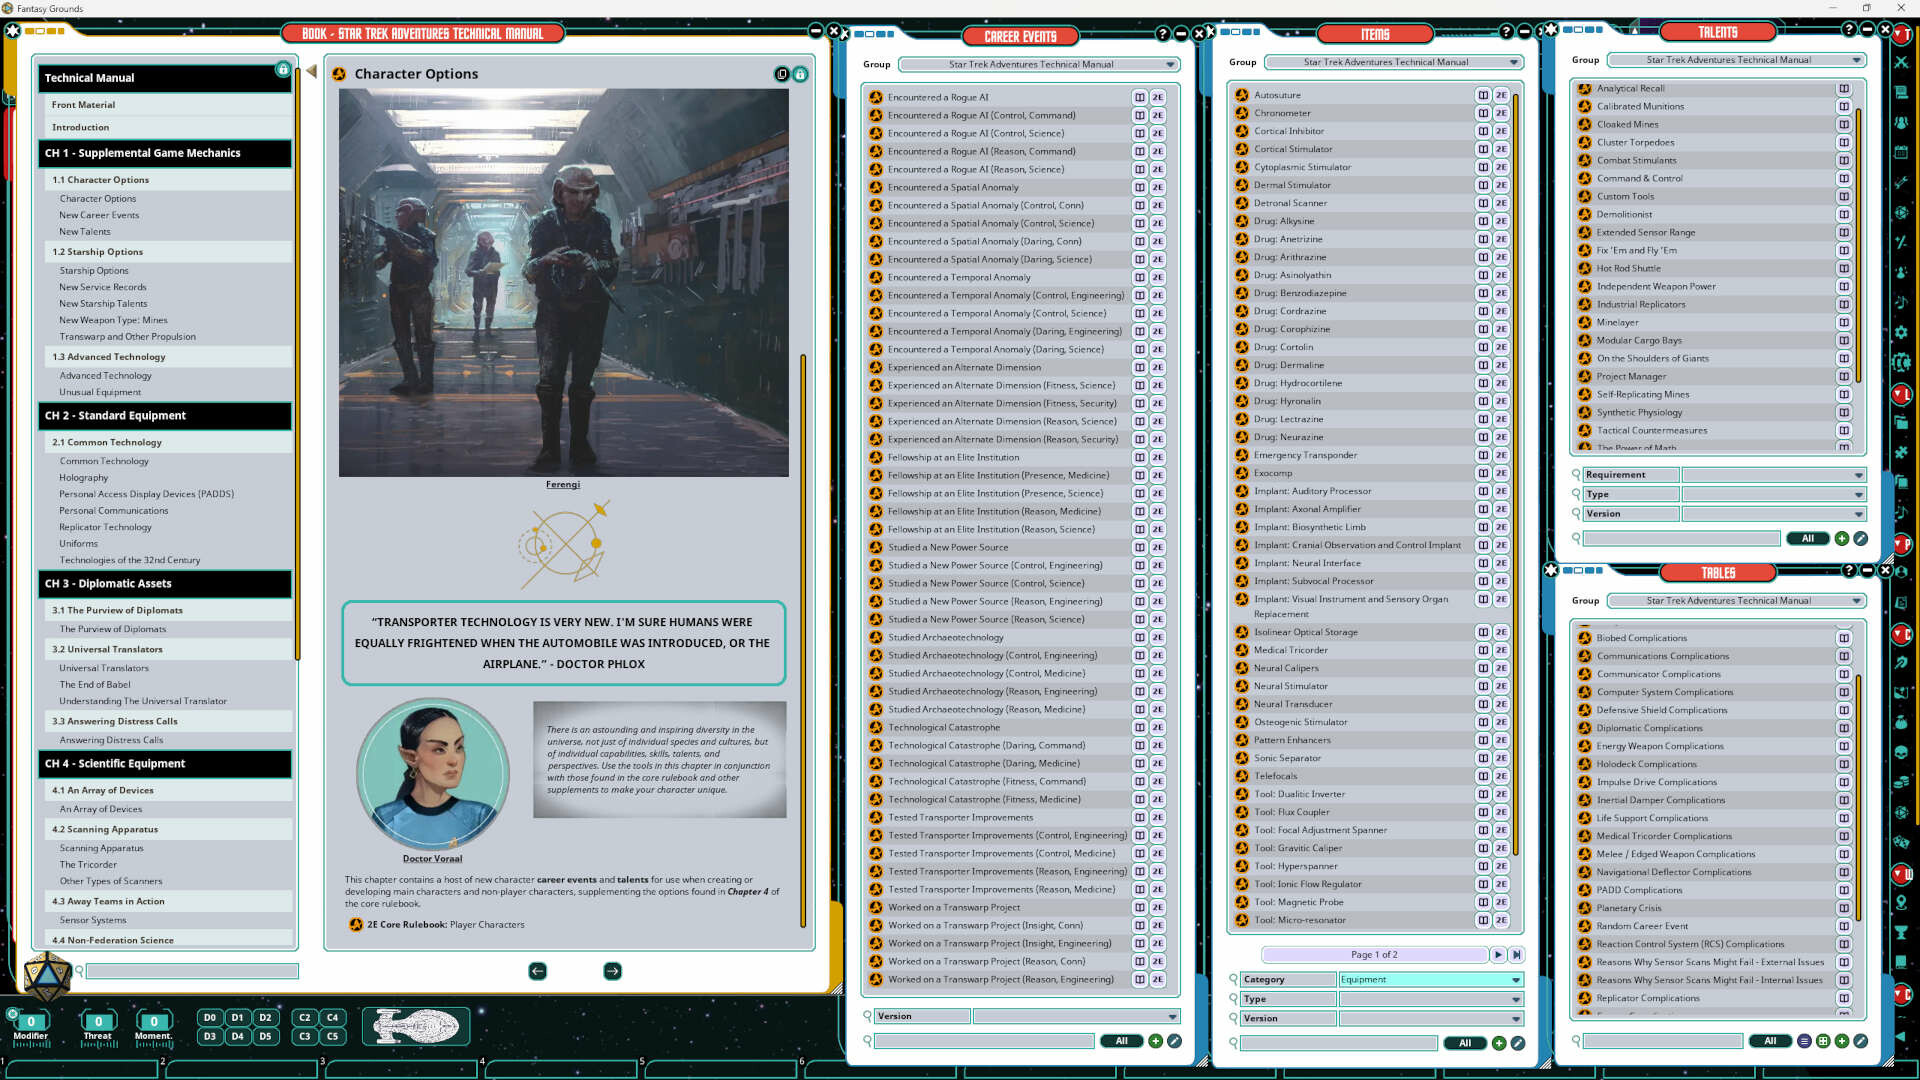Open the Version filter dropdown in the Talents window

1775,514
